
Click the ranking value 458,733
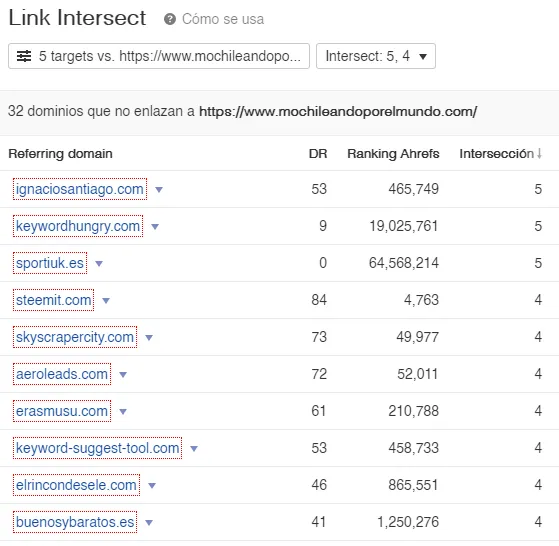point(414,448)
